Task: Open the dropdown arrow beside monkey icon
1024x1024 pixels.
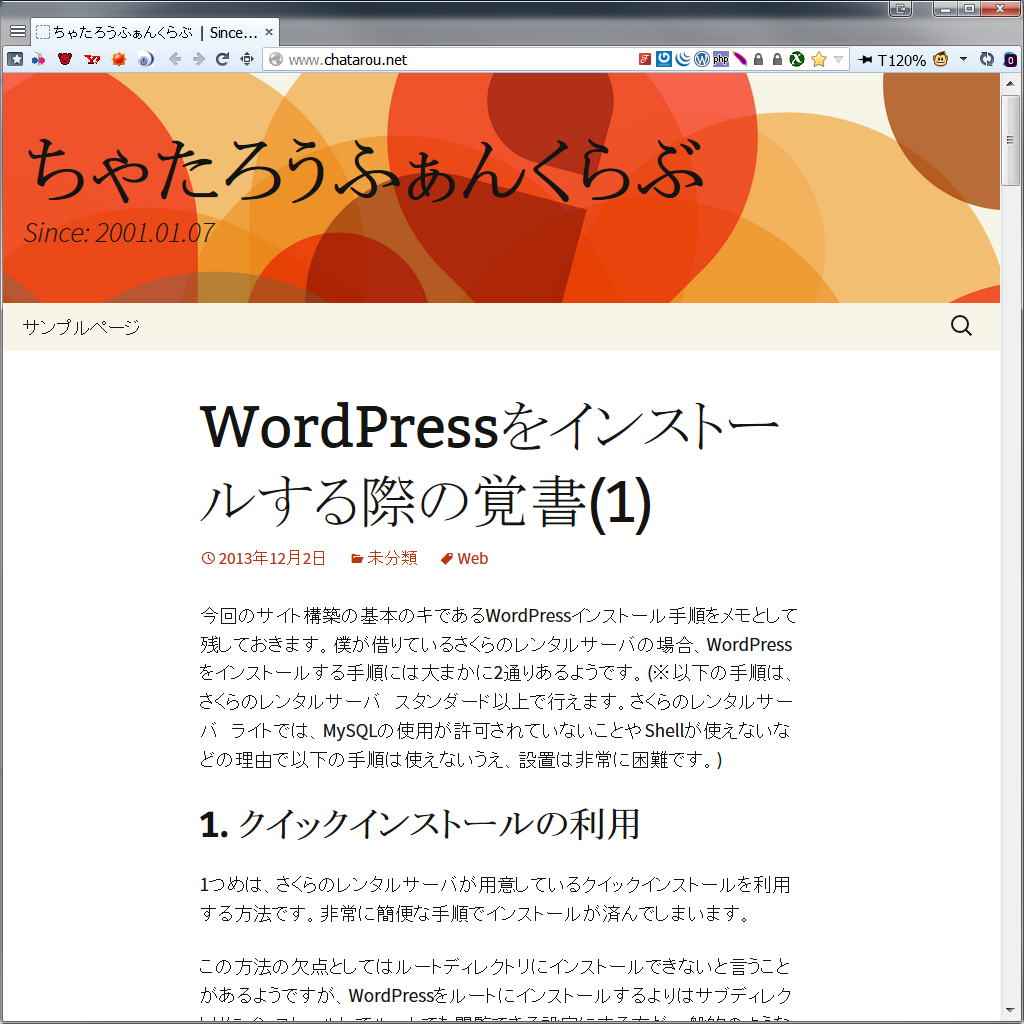Action: coord(963,59)
